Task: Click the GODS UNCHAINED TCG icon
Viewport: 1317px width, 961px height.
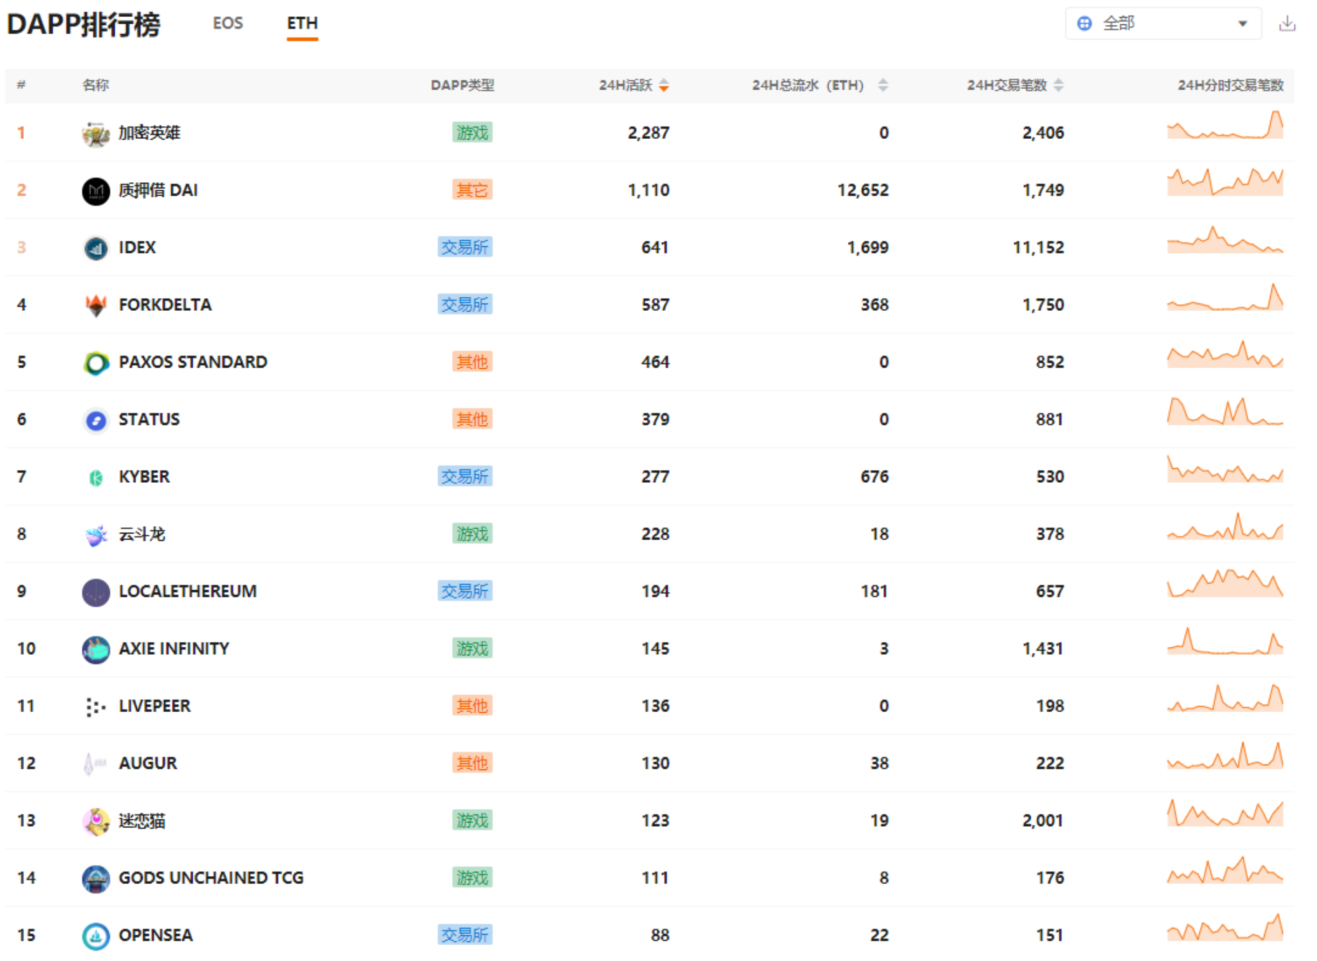Action: (x=96, y=878)
